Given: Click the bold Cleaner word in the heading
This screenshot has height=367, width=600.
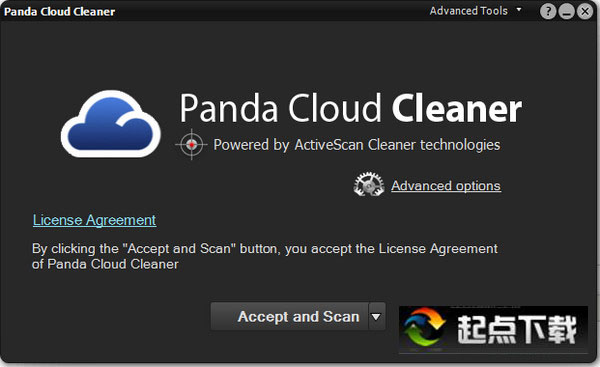Looking at the screenshot, I should point(457,108).
